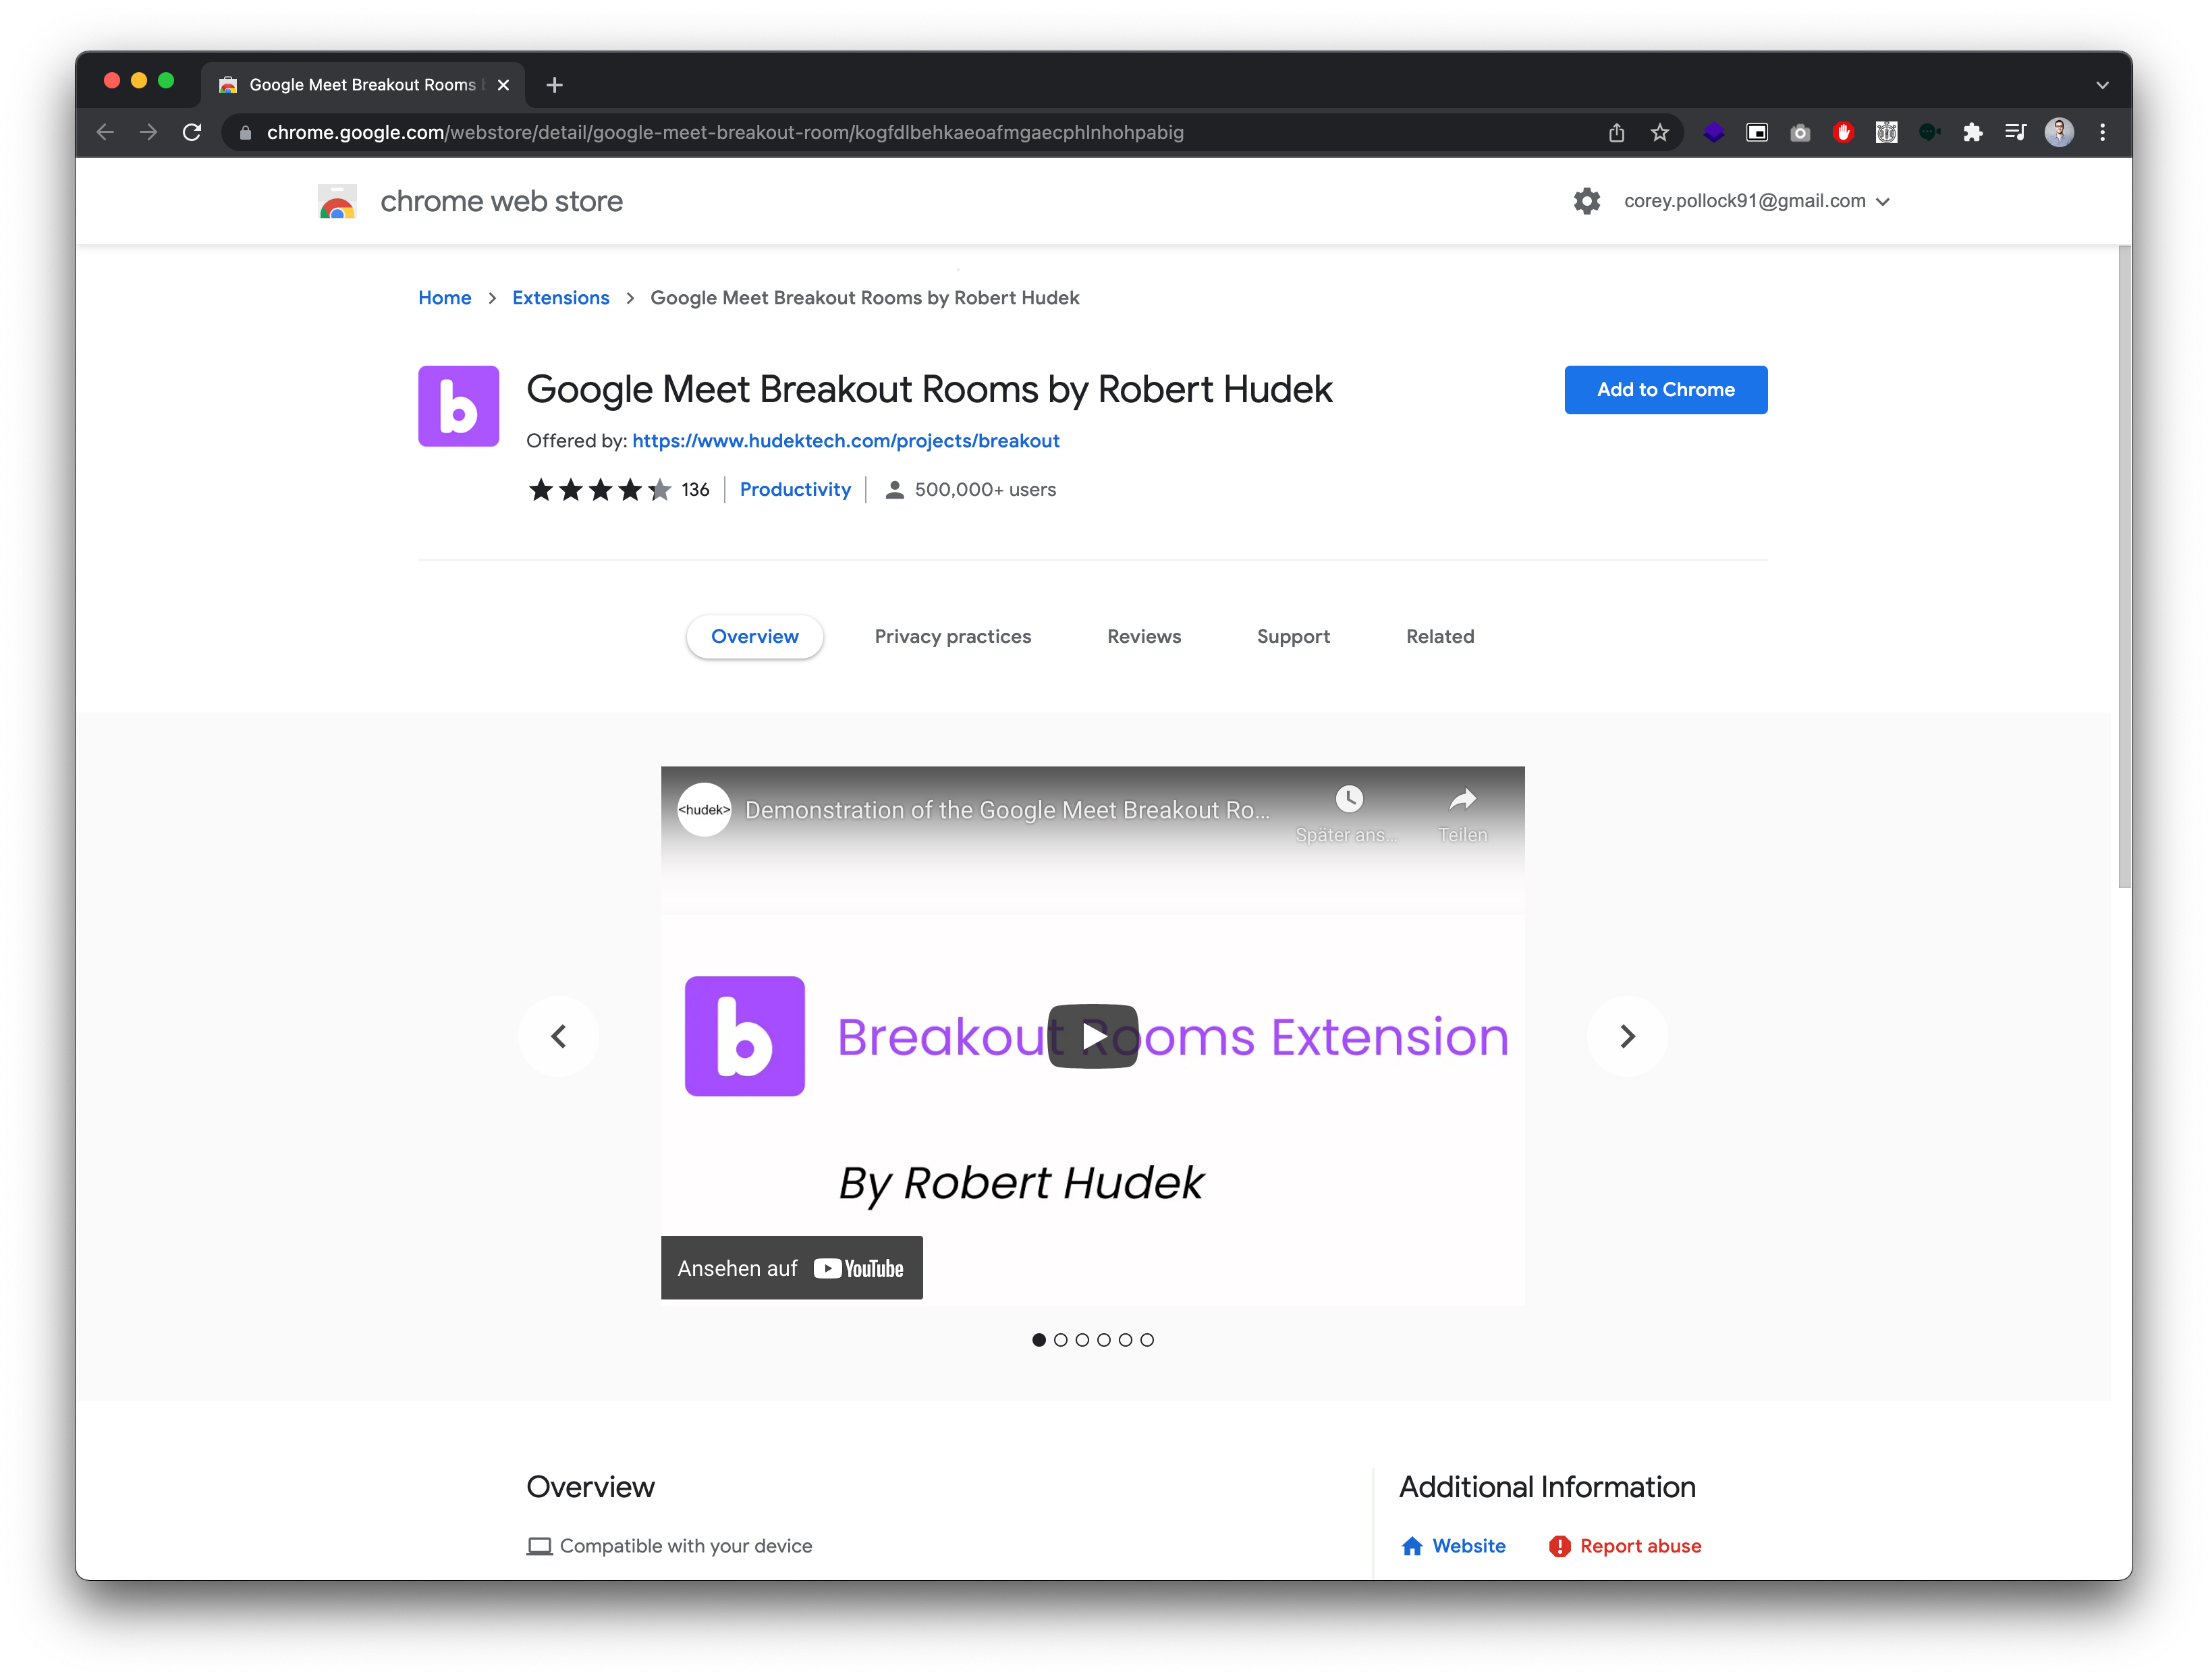Click the Report abuse link
Image resolution: width=2208 pixels, height=1680 pixels.
(x=1625, y=1547)
